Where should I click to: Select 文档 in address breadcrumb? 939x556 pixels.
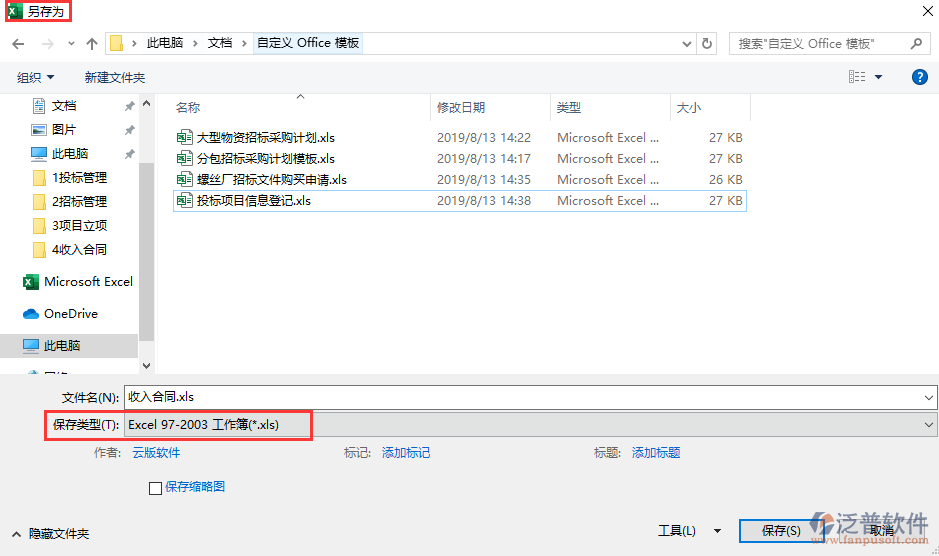[x=220, y=43]
